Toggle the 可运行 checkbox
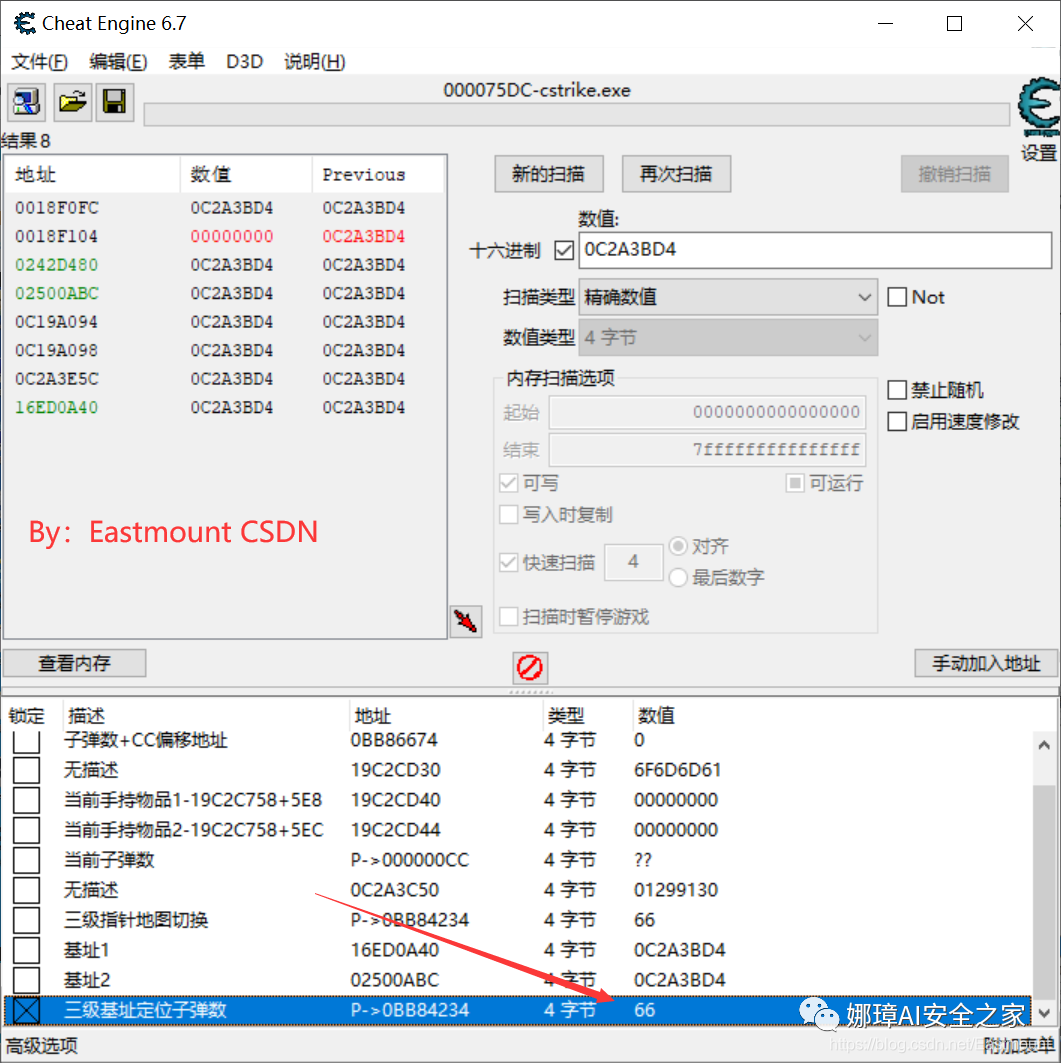Image resolution: width=1061 pixels, height=1063 pixels. pyautogui.click(x=795, y=483)
